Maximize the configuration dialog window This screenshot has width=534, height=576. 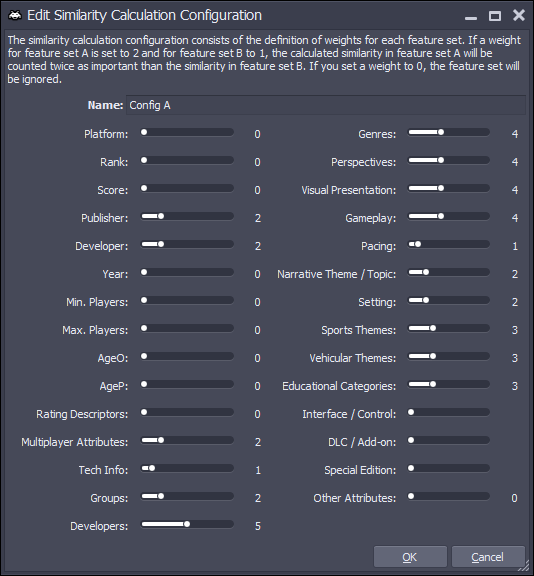pyautogui.click(x=495, y=16)
